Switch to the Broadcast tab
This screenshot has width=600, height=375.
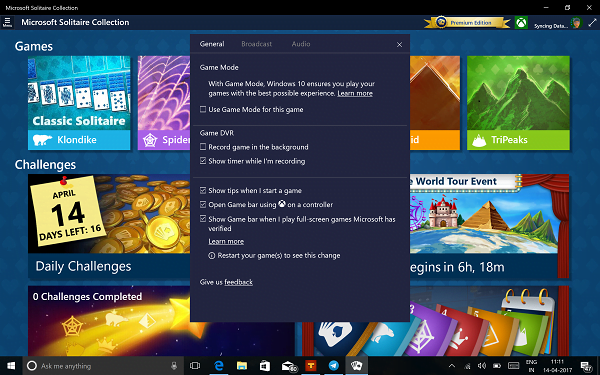pyautogui.click(x=256, y=44)
